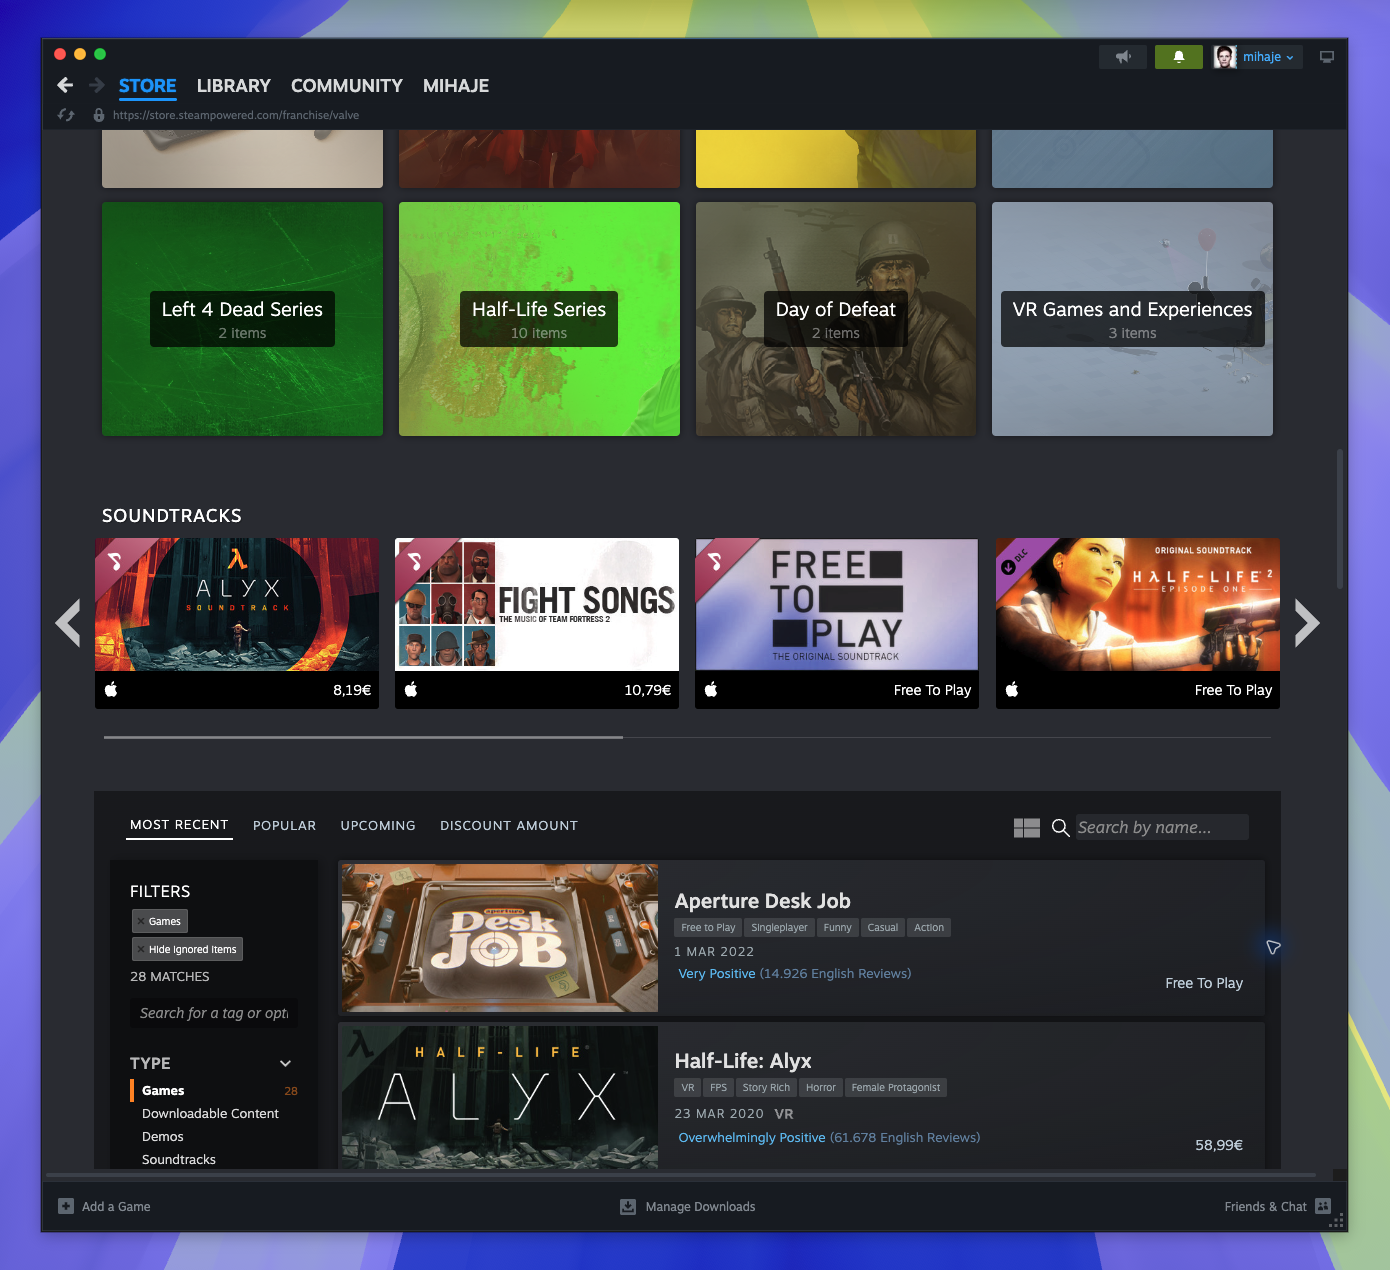Click the Action tag on Desk Job
Viewport: 1390px width, 1270px height.
click(929, 927)
